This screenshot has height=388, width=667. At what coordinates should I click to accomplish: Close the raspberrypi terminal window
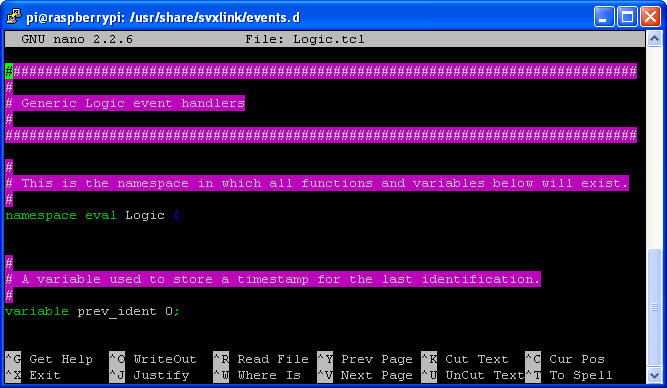pos(650,17)
